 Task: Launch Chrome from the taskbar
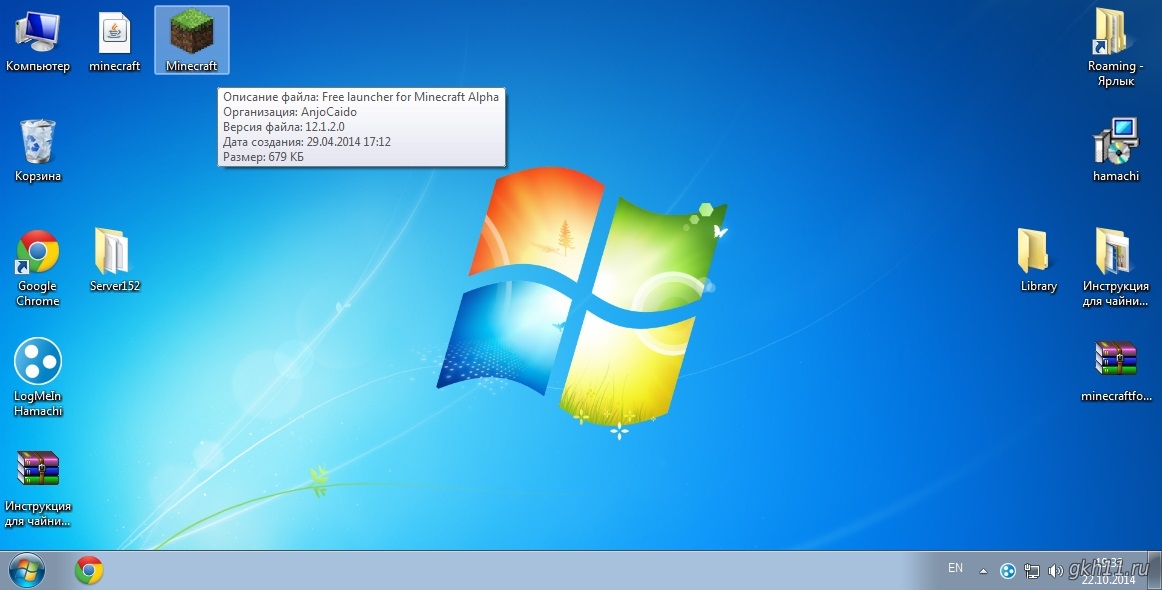click(88, 571)
